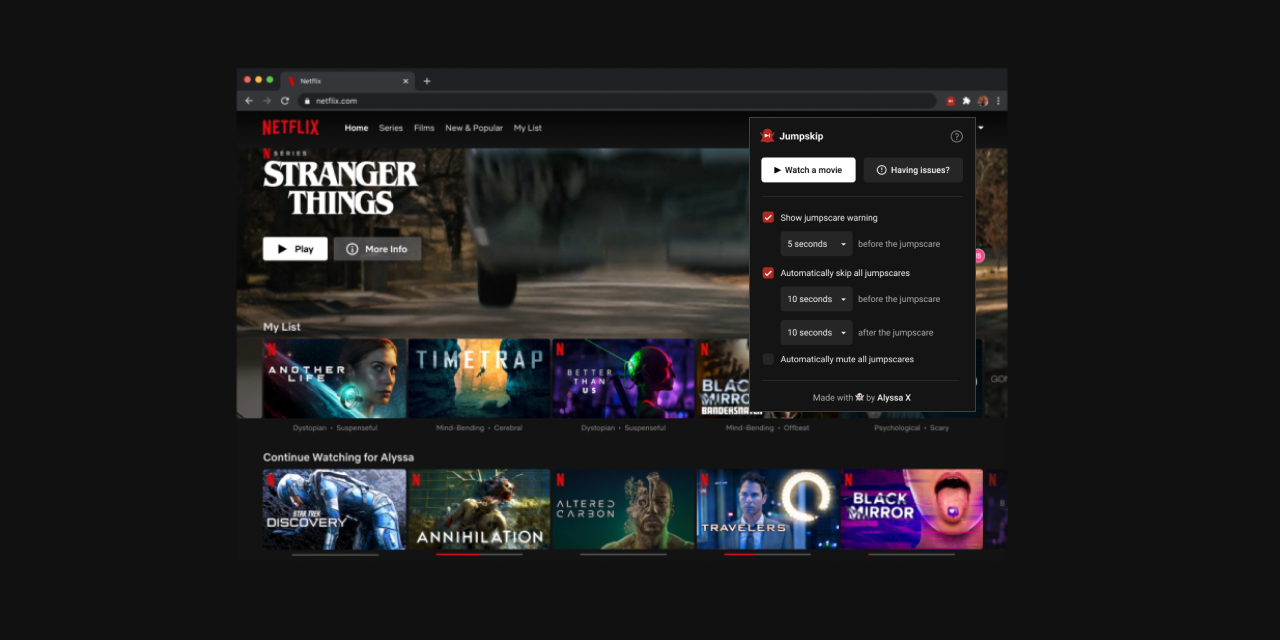Disable the Show jumpscare warning checkbox

pos(768,217)
